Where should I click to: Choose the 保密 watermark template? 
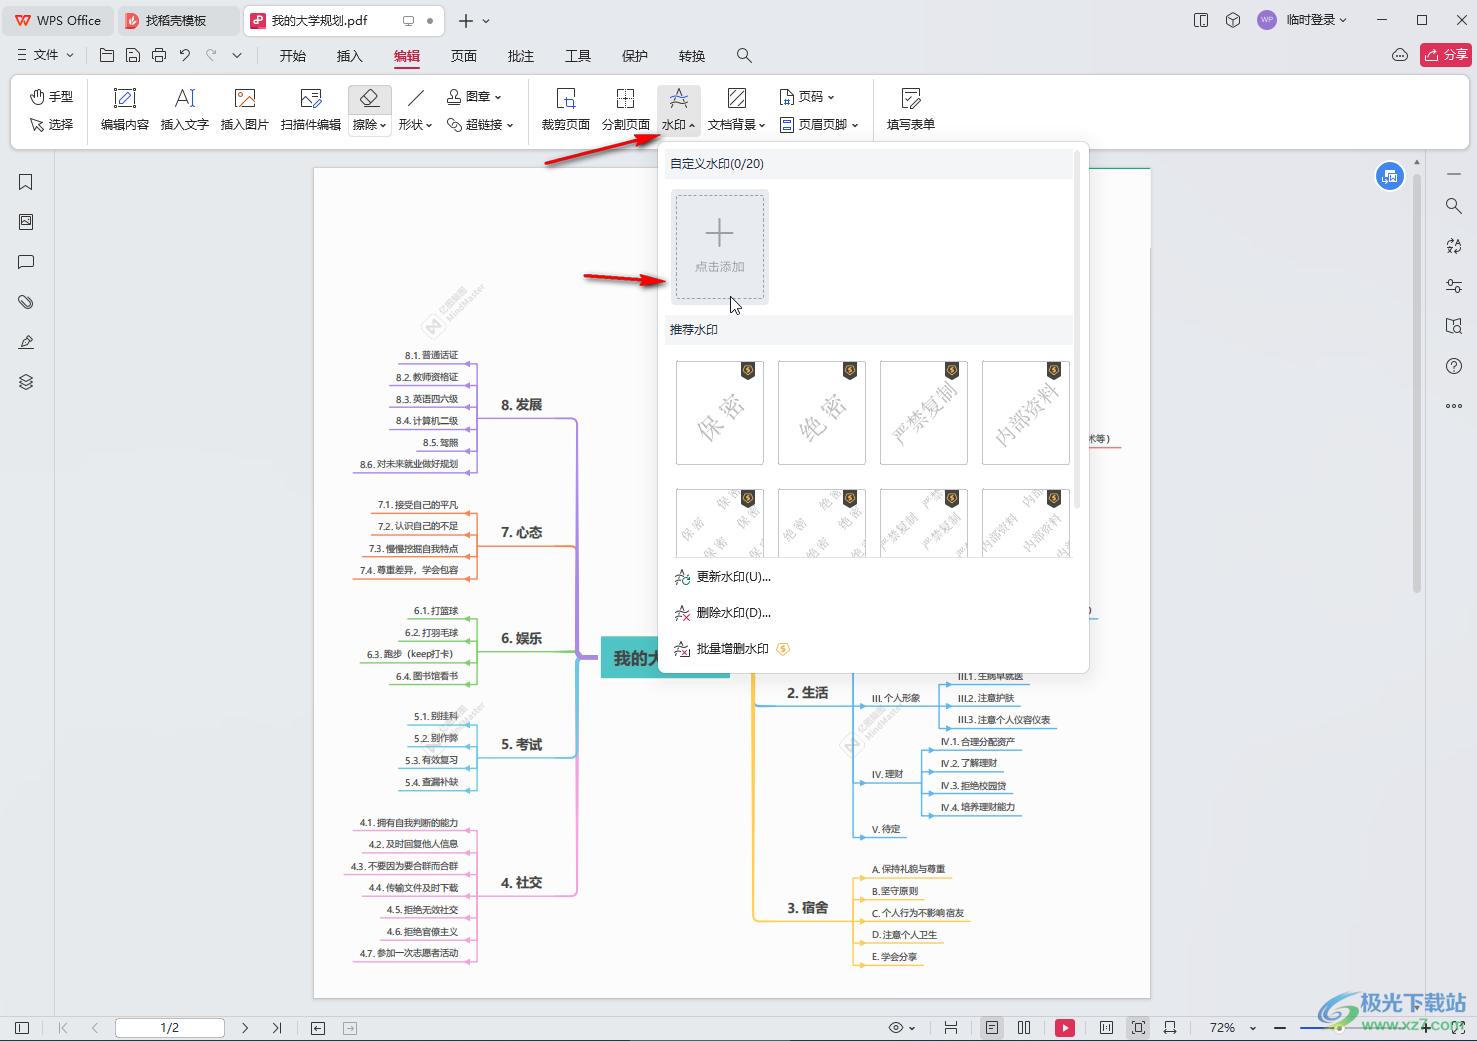pyautogui.click(x=720, y=413)
